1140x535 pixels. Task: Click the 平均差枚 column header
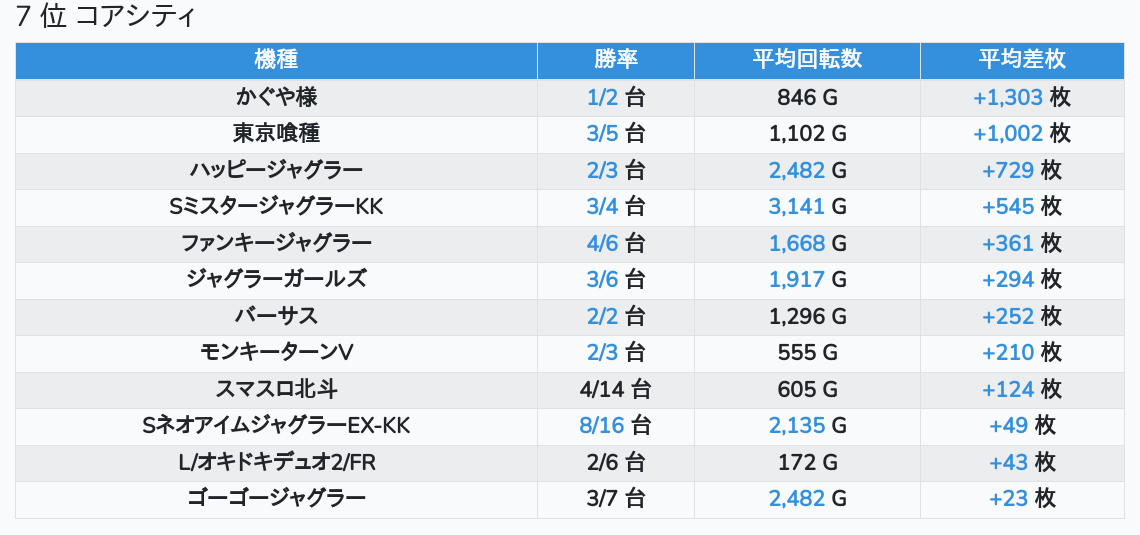[1021, 60]
